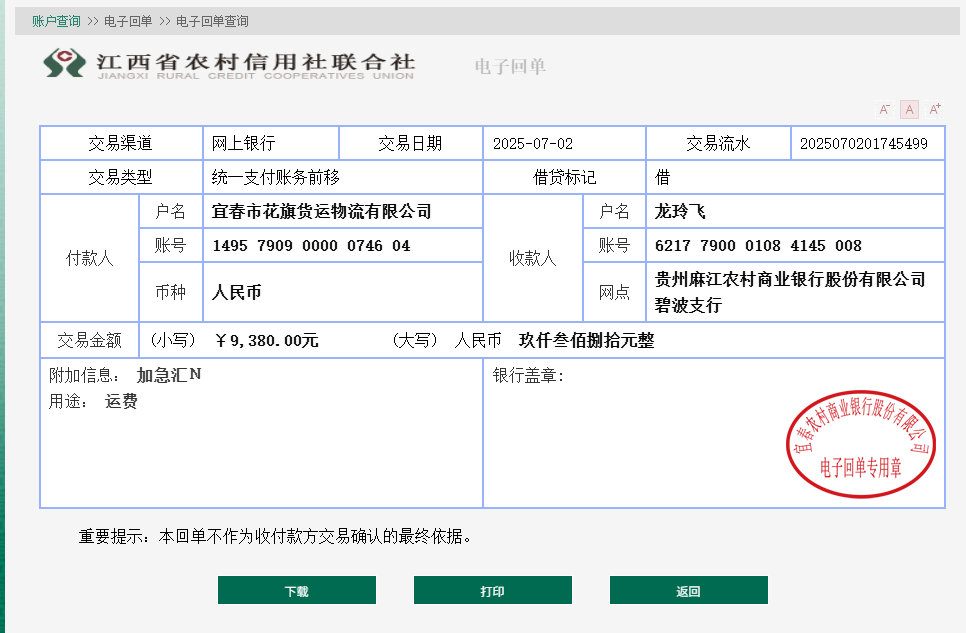This screenshot has height=633, width=966.
Task: Click the purpose value 运费
Action: [121, 401]
